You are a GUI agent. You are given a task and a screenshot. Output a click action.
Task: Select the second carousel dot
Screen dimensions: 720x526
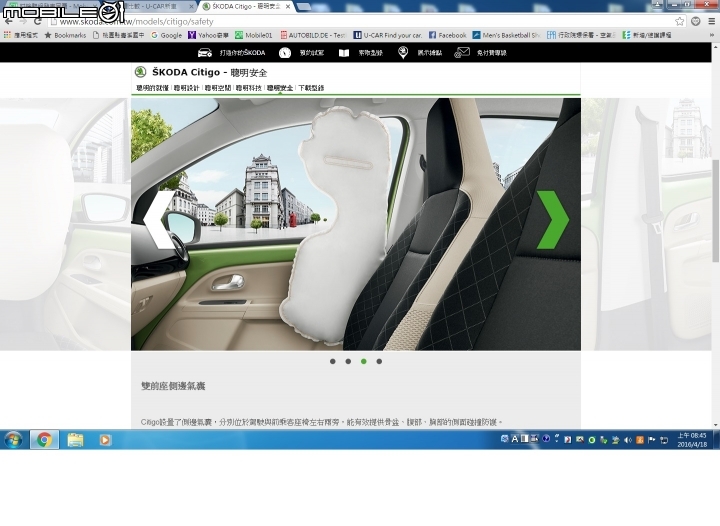pos(348,362)
